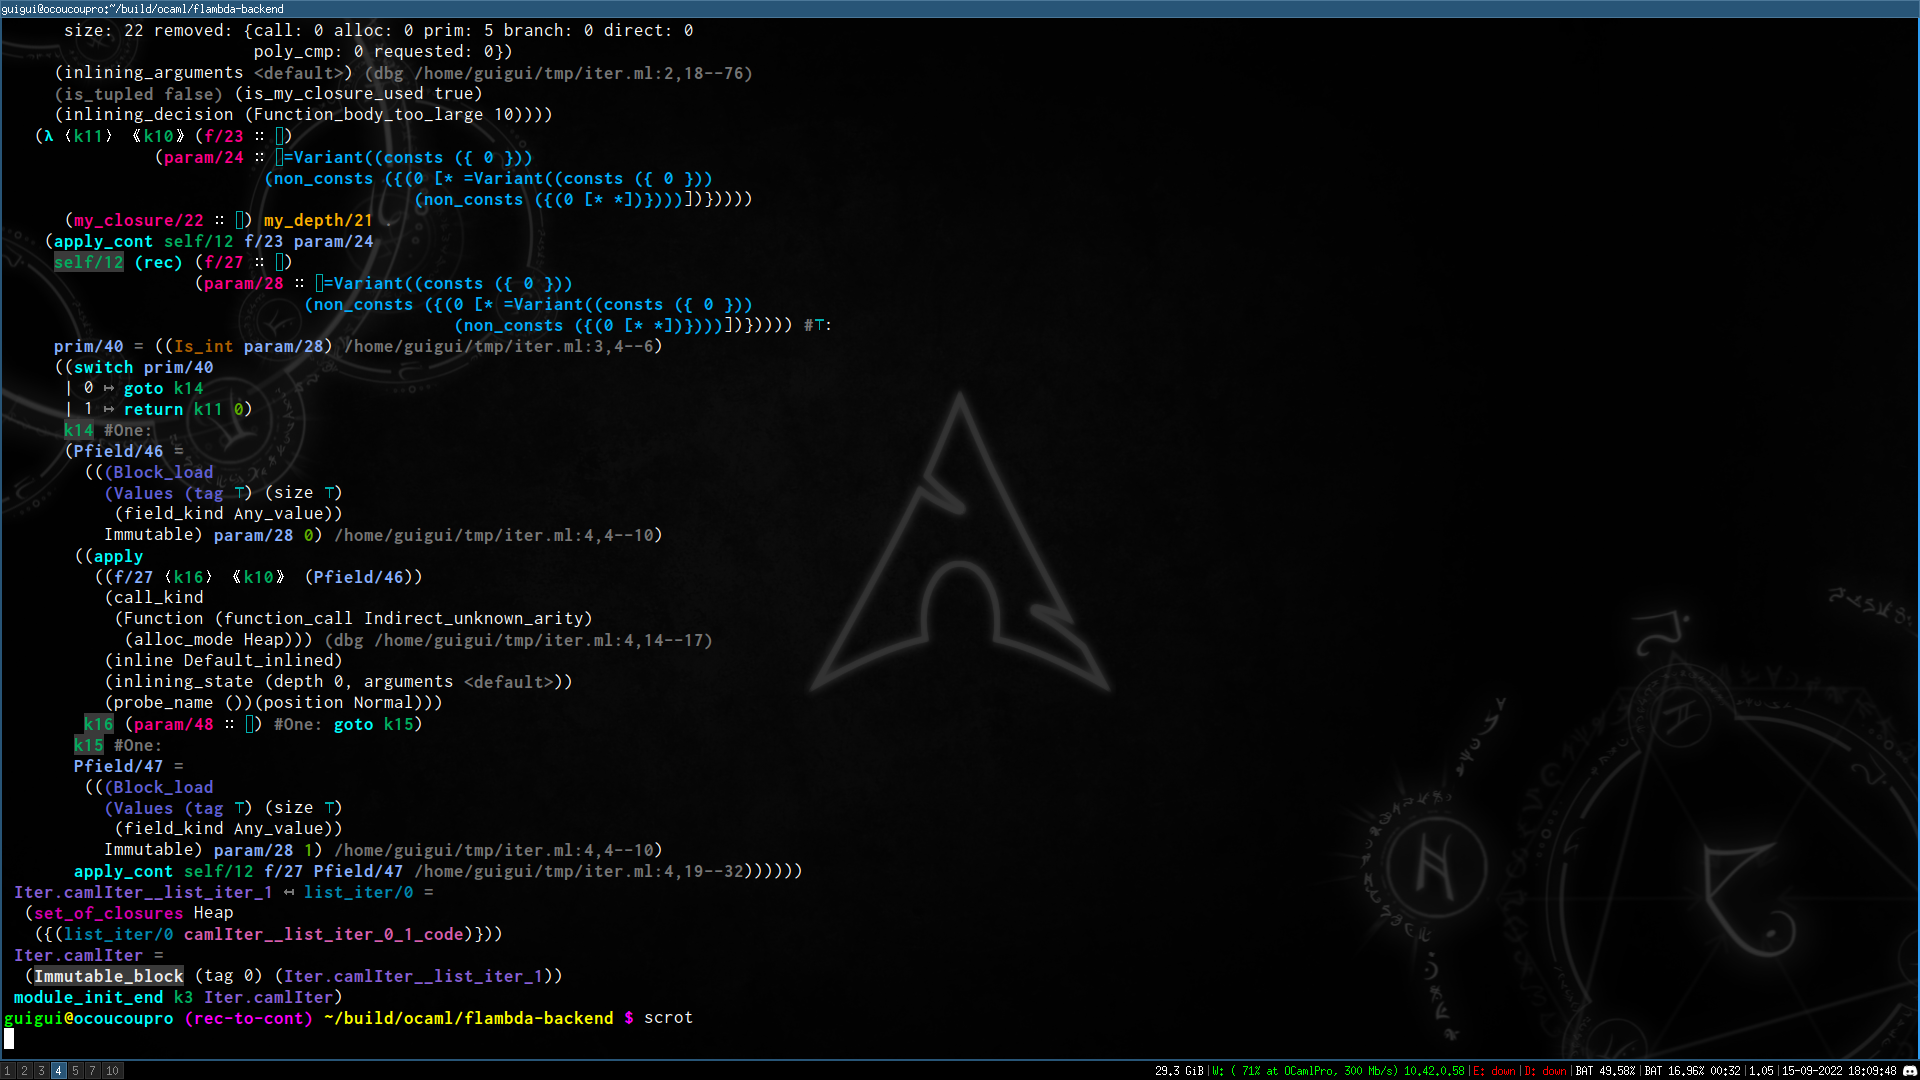
Task: Click the BAT 49.58% battery indicator
Action: click(x=1605, y=1071)
